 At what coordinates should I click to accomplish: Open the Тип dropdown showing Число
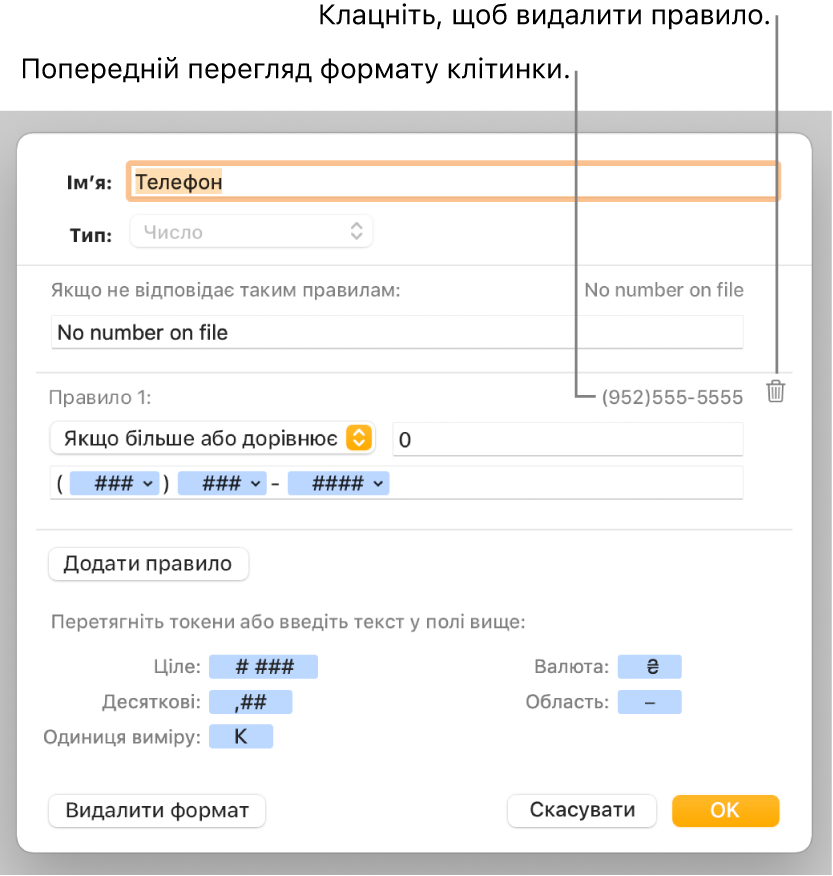click(x=251, y=231)
